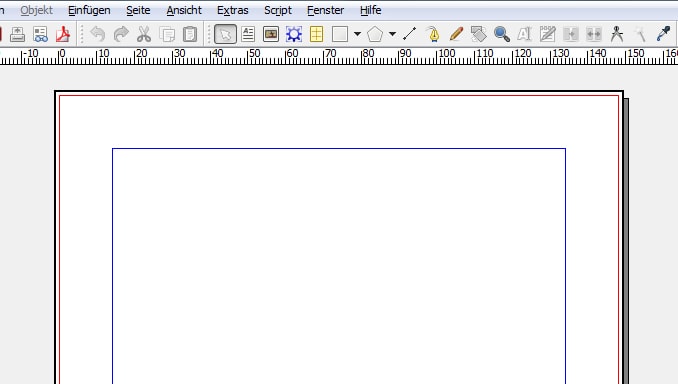Select the Freehand line pencil tool
The width and height of the screenshot is (678, 384).
tap(456, 34)
